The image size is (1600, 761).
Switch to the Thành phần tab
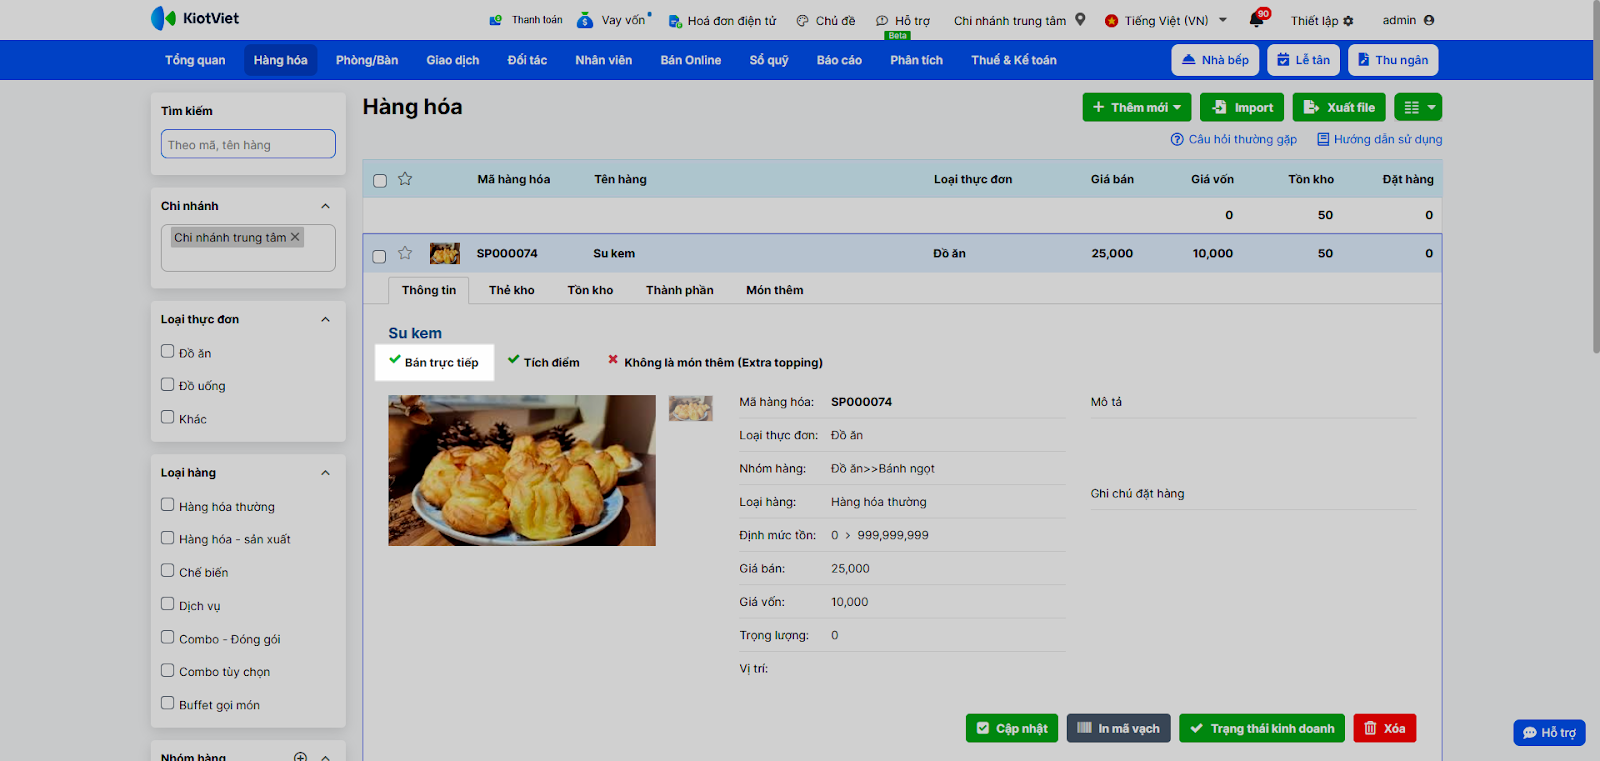680,290
